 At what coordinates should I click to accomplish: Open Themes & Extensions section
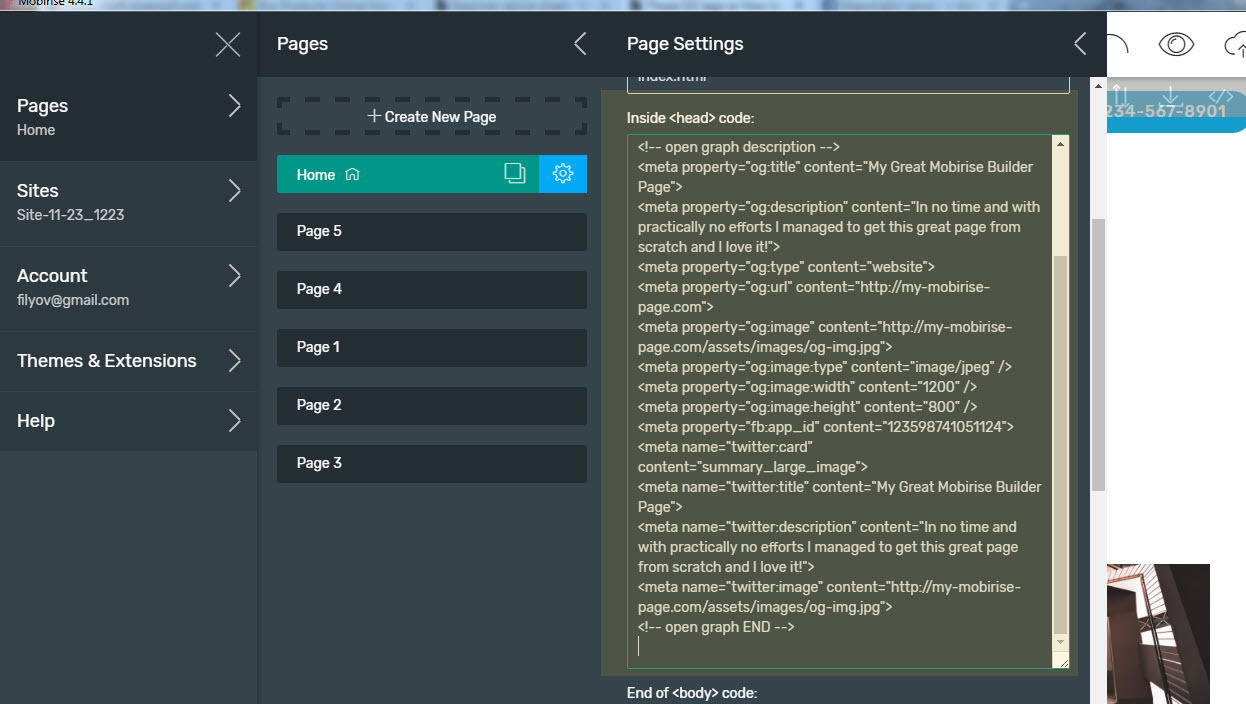click(128, 361)
